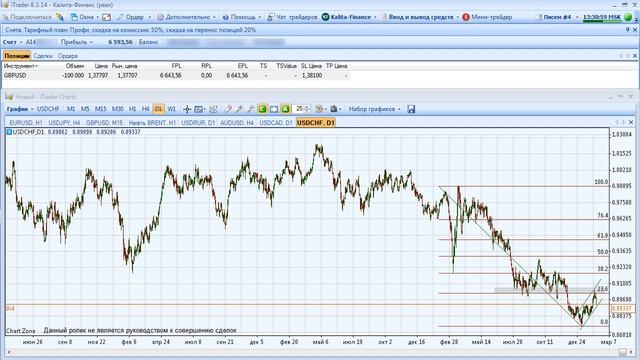Click the zoom out magnifier icon

coord(251,109)
